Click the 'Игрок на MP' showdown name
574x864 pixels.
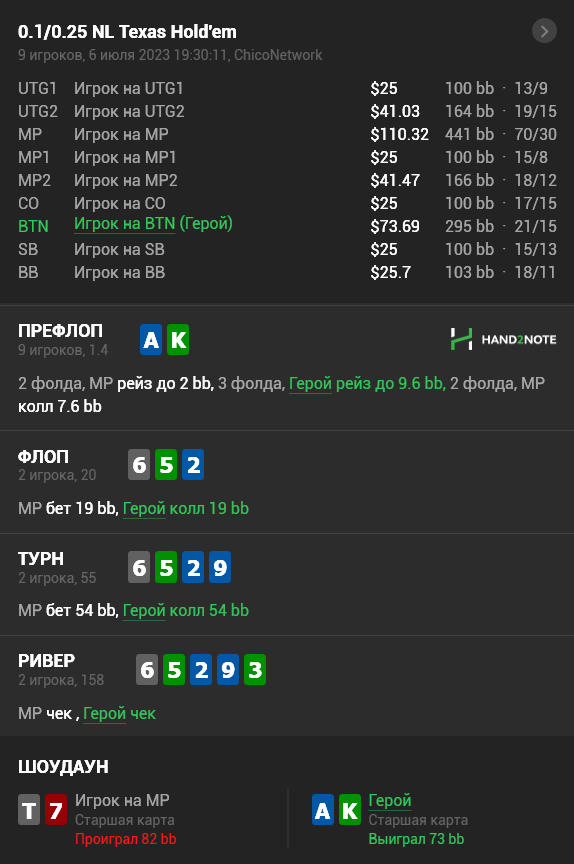(x=122, y=800)
